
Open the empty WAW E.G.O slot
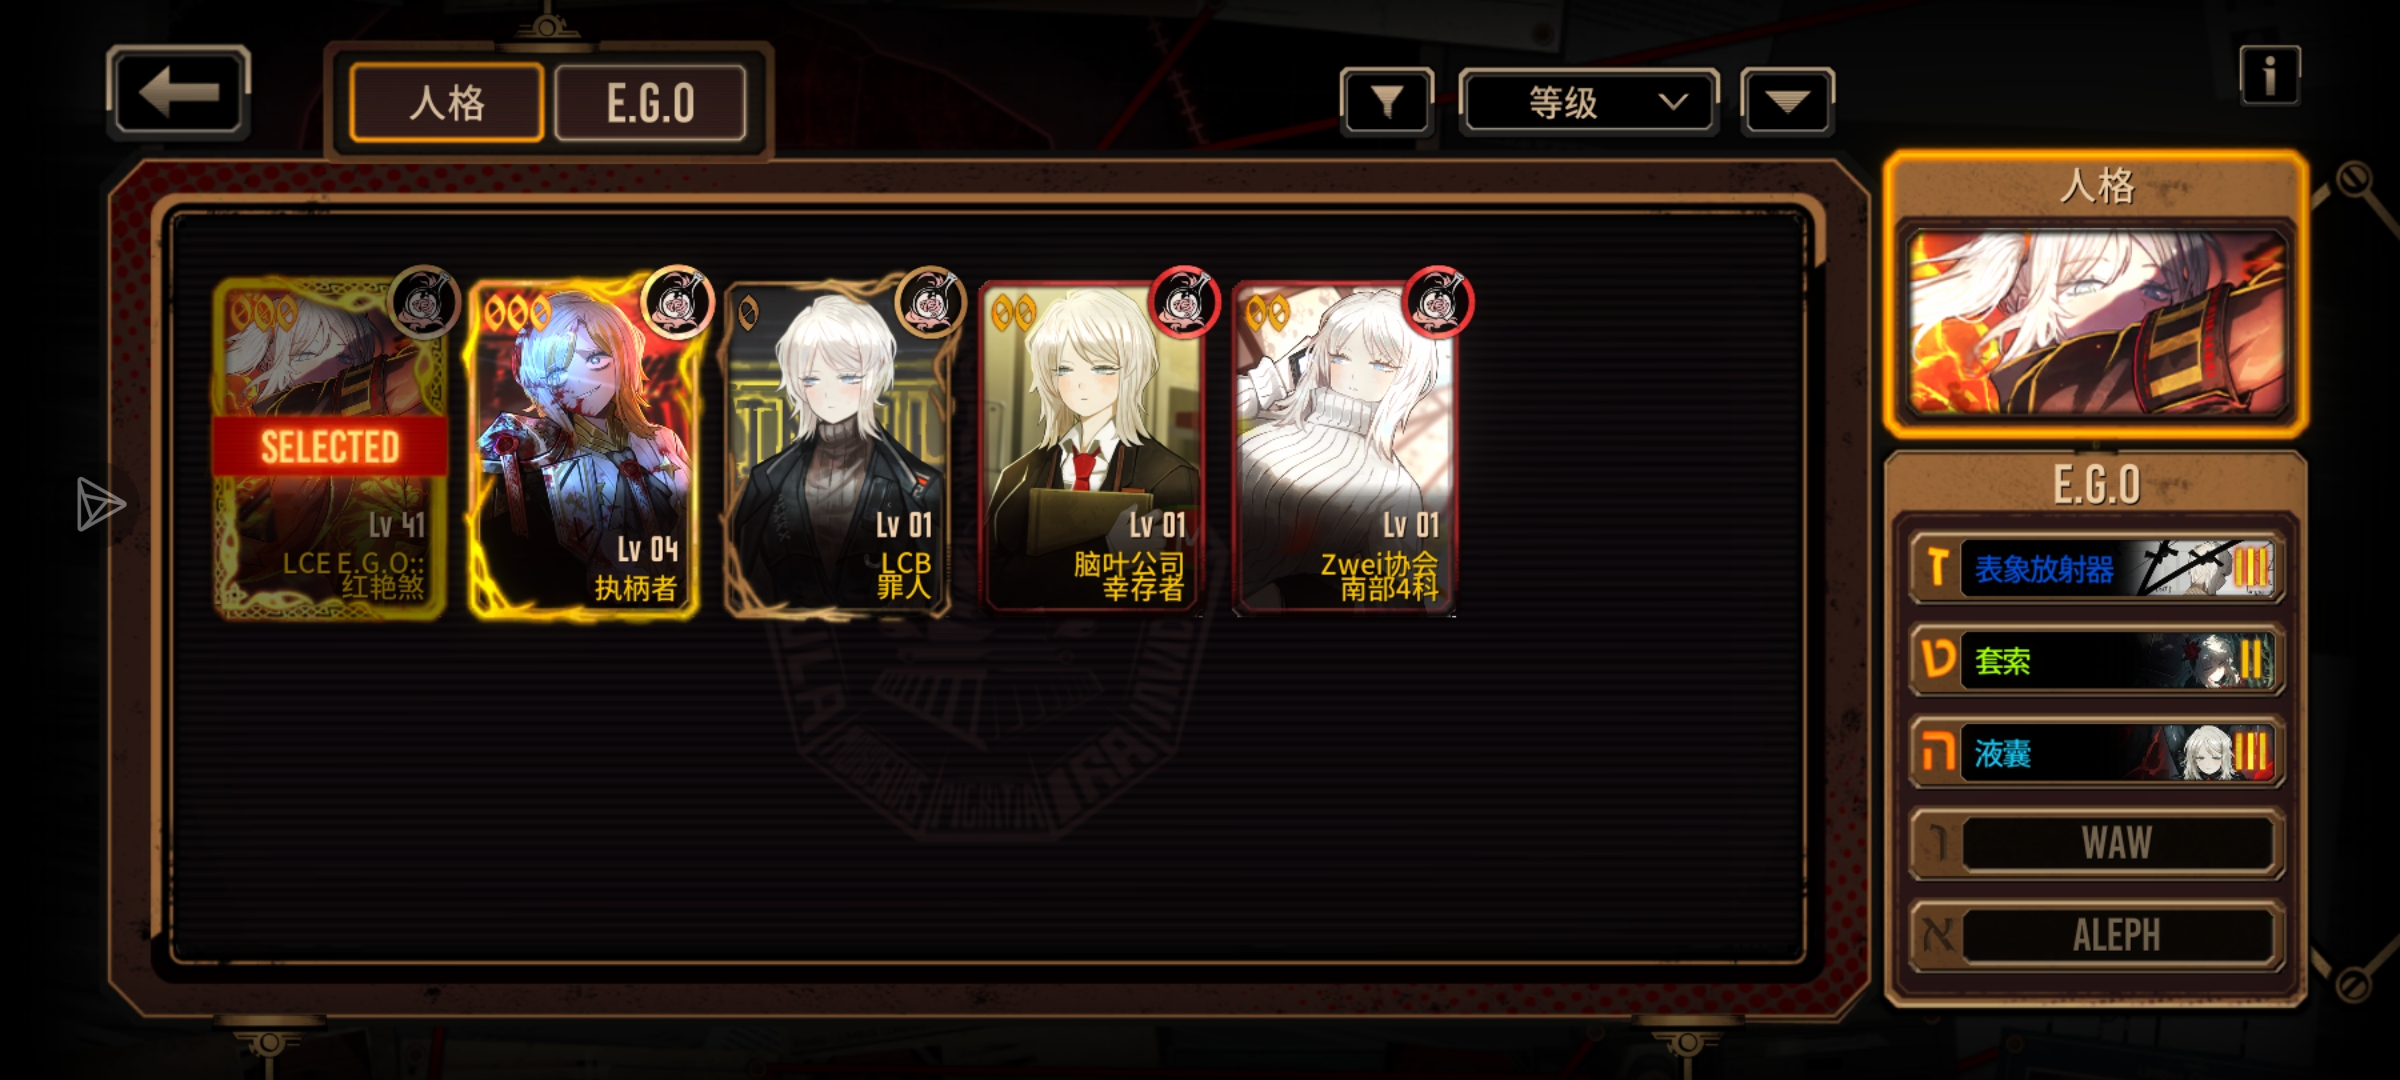point(2096,844)
